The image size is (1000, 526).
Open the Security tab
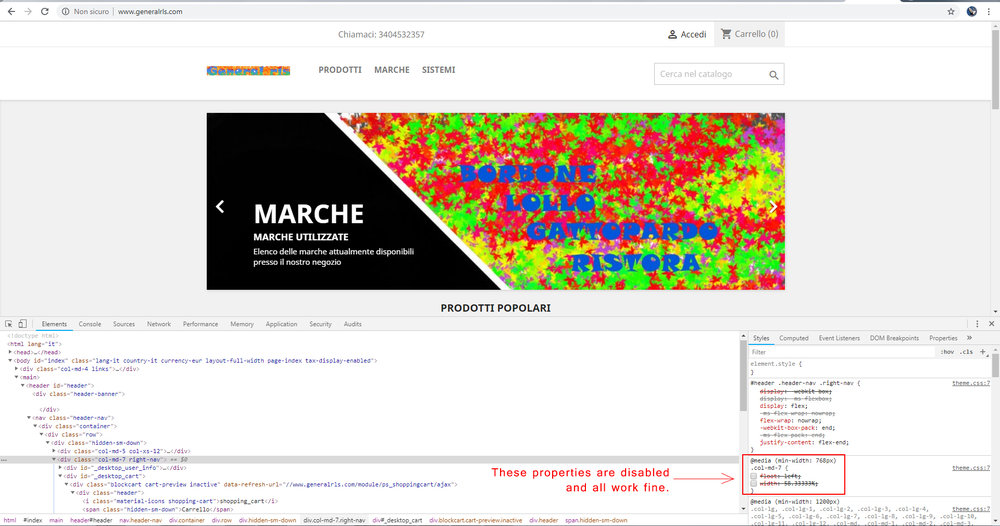(320, 324)
